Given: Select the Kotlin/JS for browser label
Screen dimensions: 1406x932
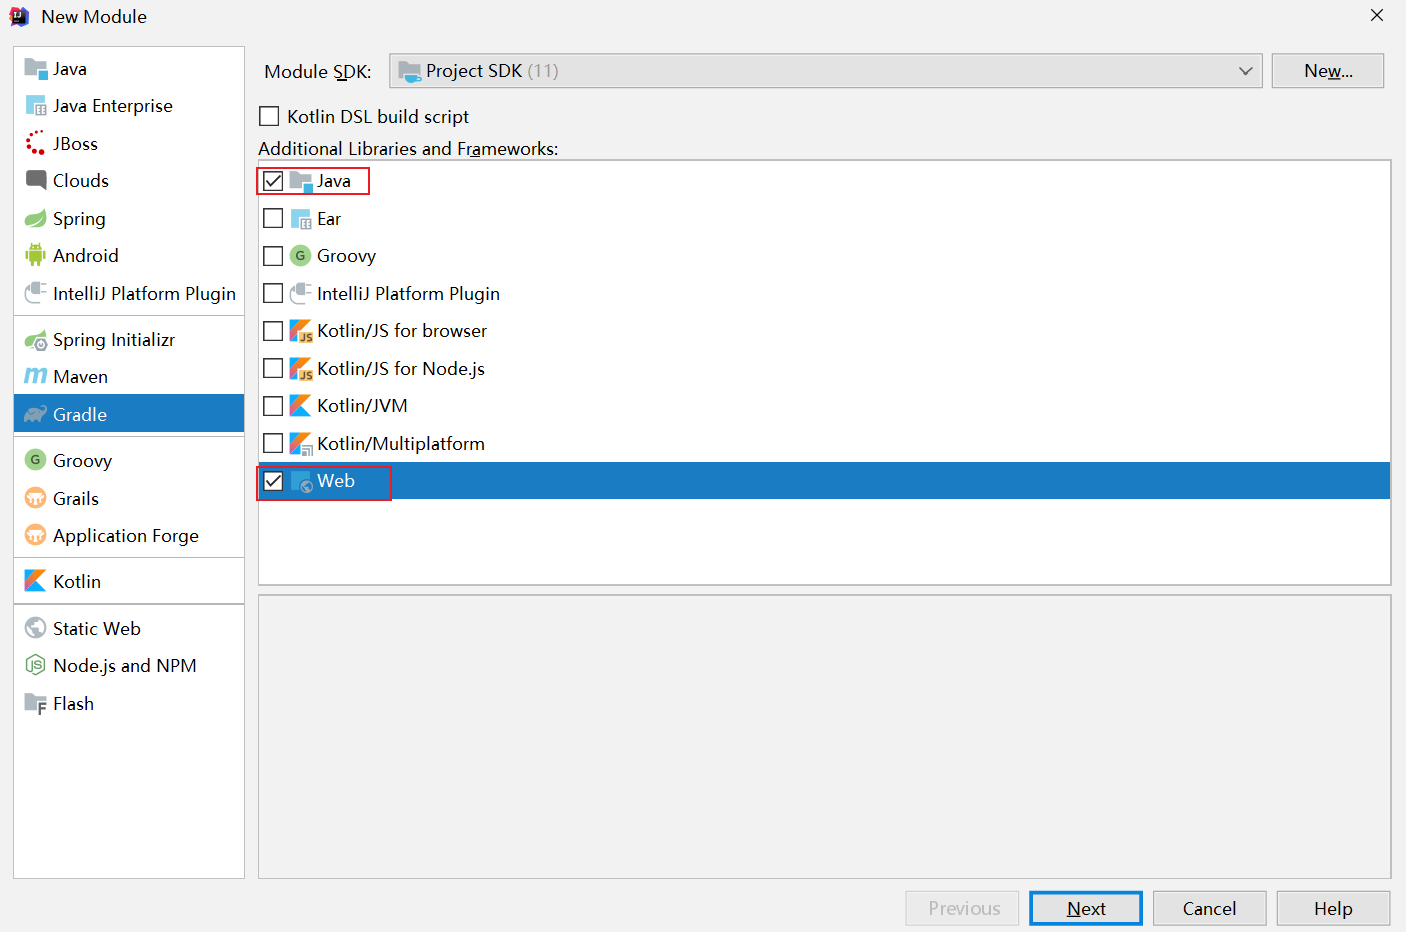Looking at the screenshot, I should pos(402,331).
